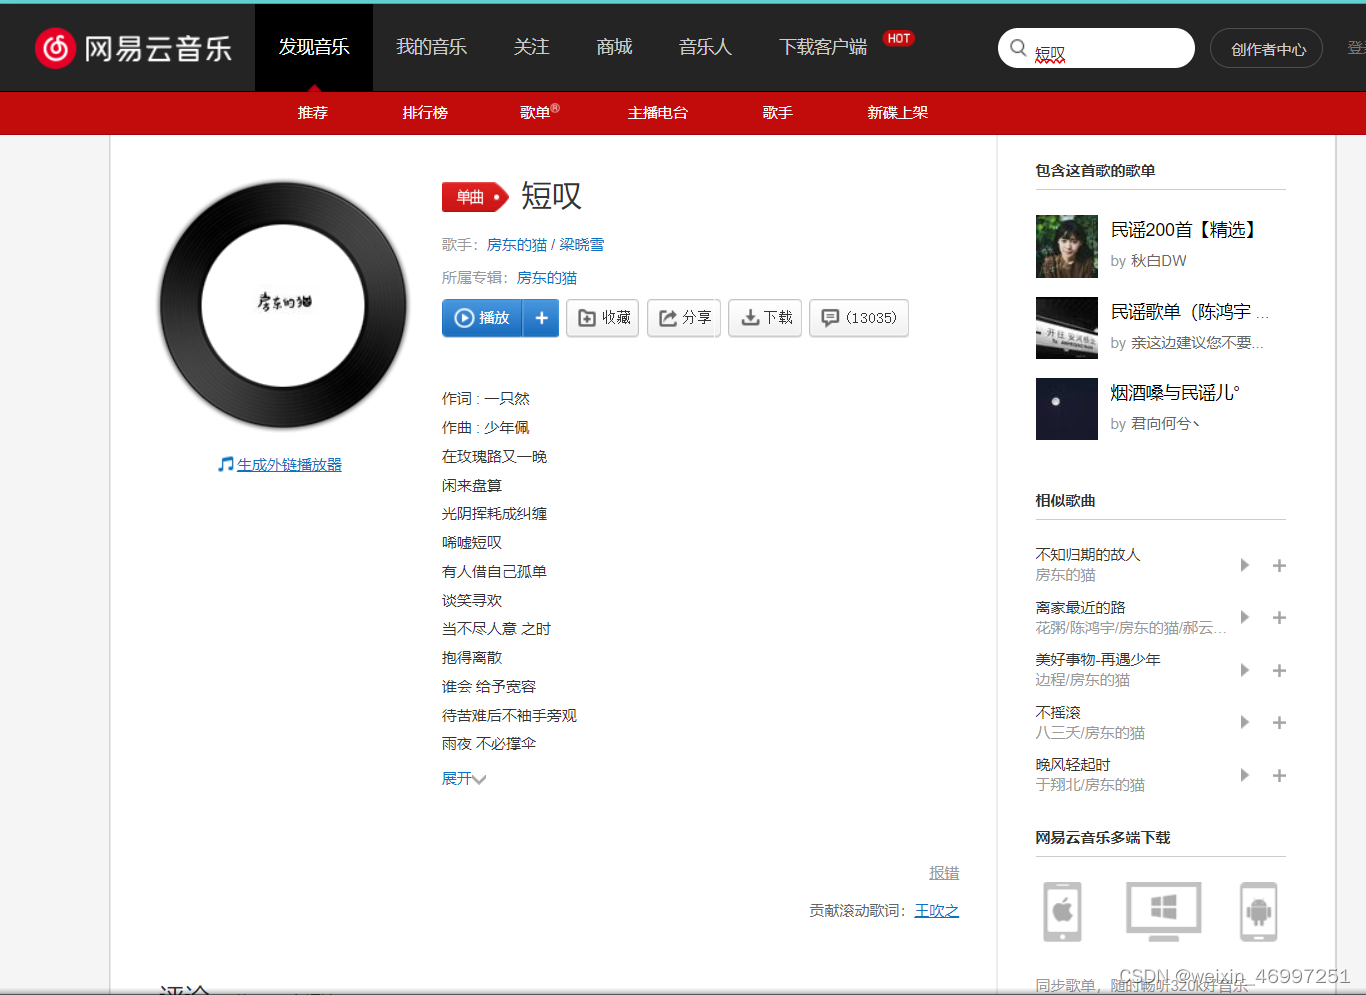
Task: Open the 商城 tab
Action: (614, 47)
